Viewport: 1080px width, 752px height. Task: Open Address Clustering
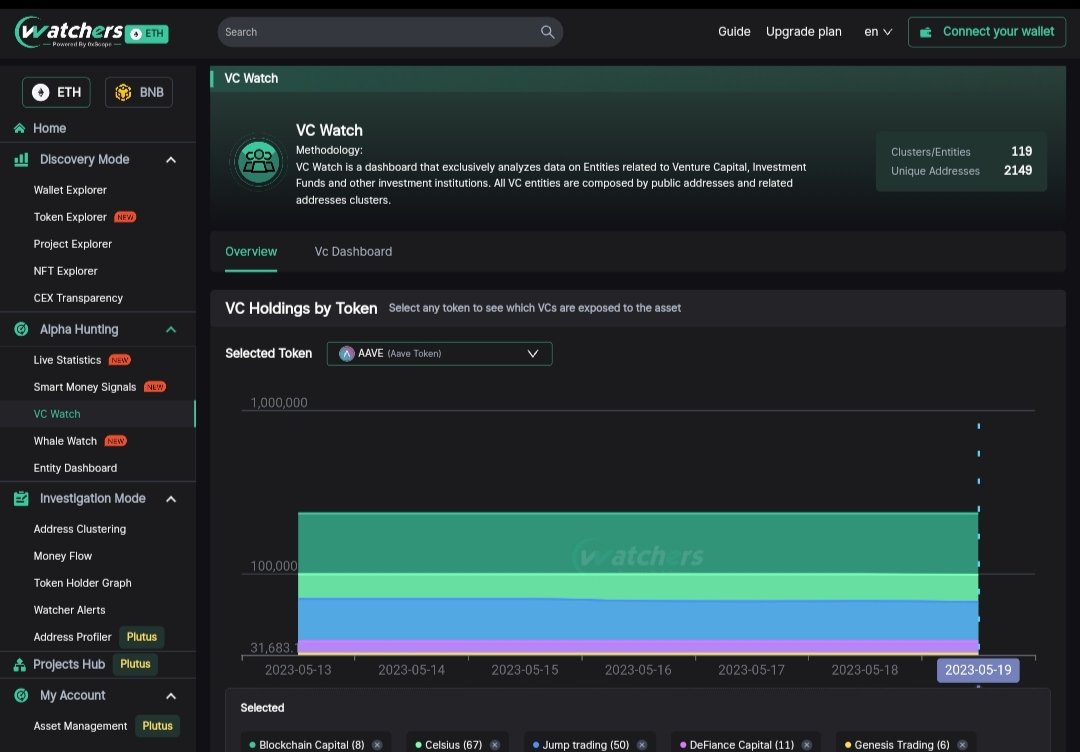80,529
